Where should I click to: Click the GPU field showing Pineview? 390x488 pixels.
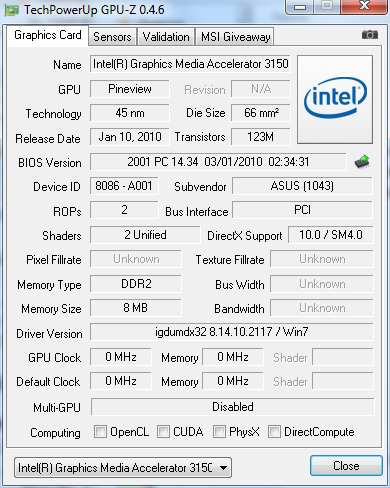130,89
